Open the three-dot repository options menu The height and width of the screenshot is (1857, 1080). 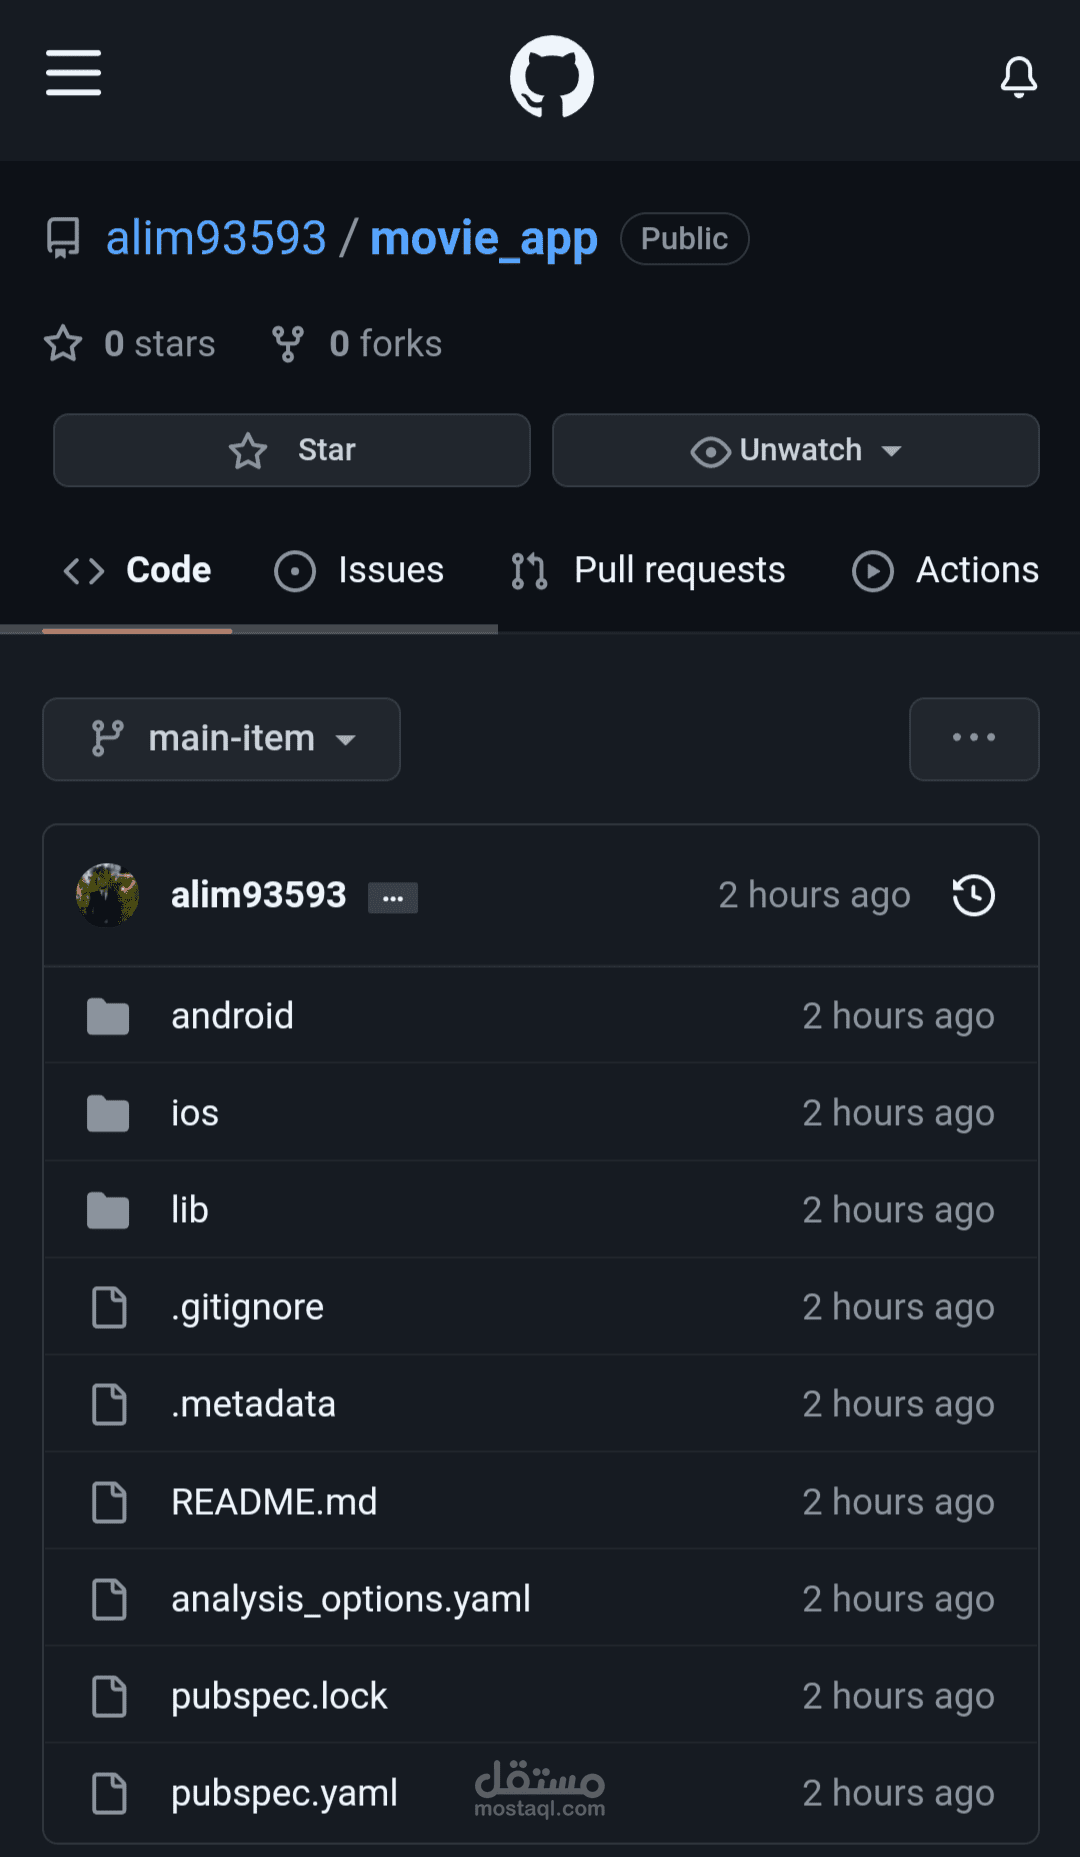[x=973, y=739]
